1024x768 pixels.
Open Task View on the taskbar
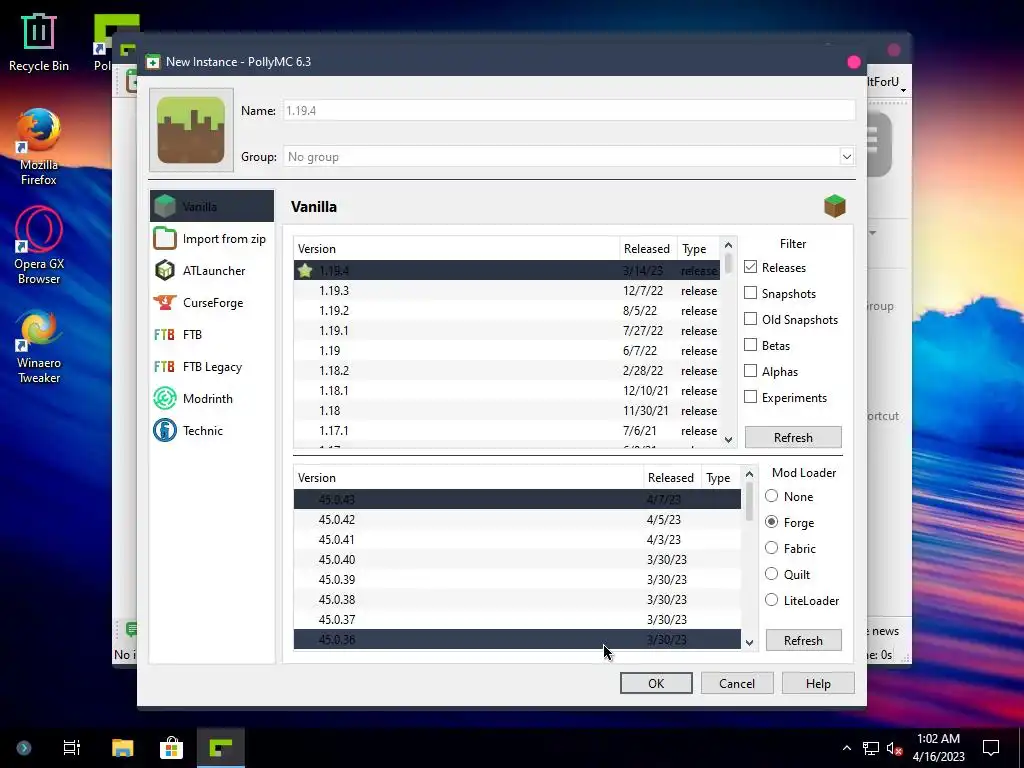(x=71, y=748)
